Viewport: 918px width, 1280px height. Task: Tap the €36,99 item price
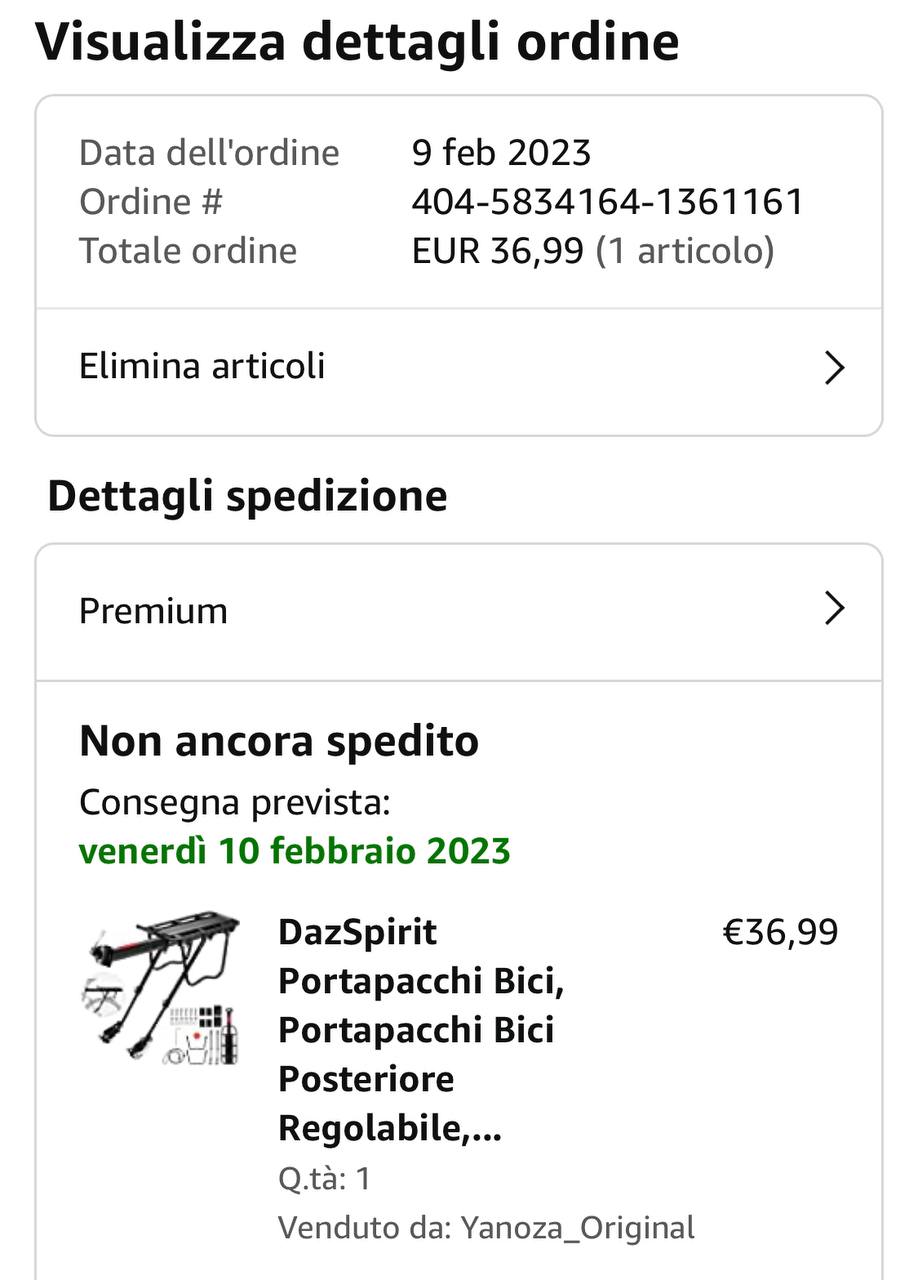tap(780, 932)
